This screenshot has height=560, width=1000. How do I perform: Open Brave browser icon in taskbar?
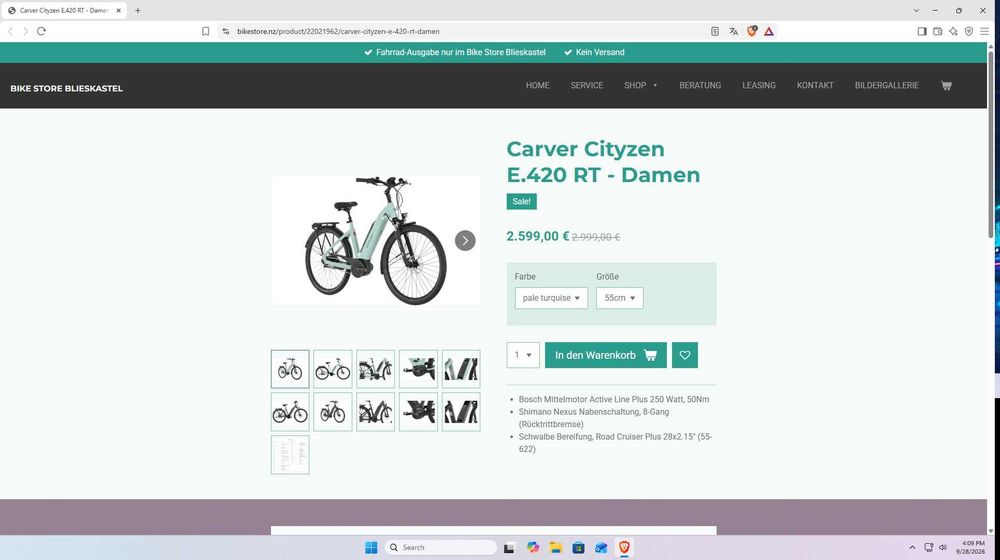pos(624,547)
